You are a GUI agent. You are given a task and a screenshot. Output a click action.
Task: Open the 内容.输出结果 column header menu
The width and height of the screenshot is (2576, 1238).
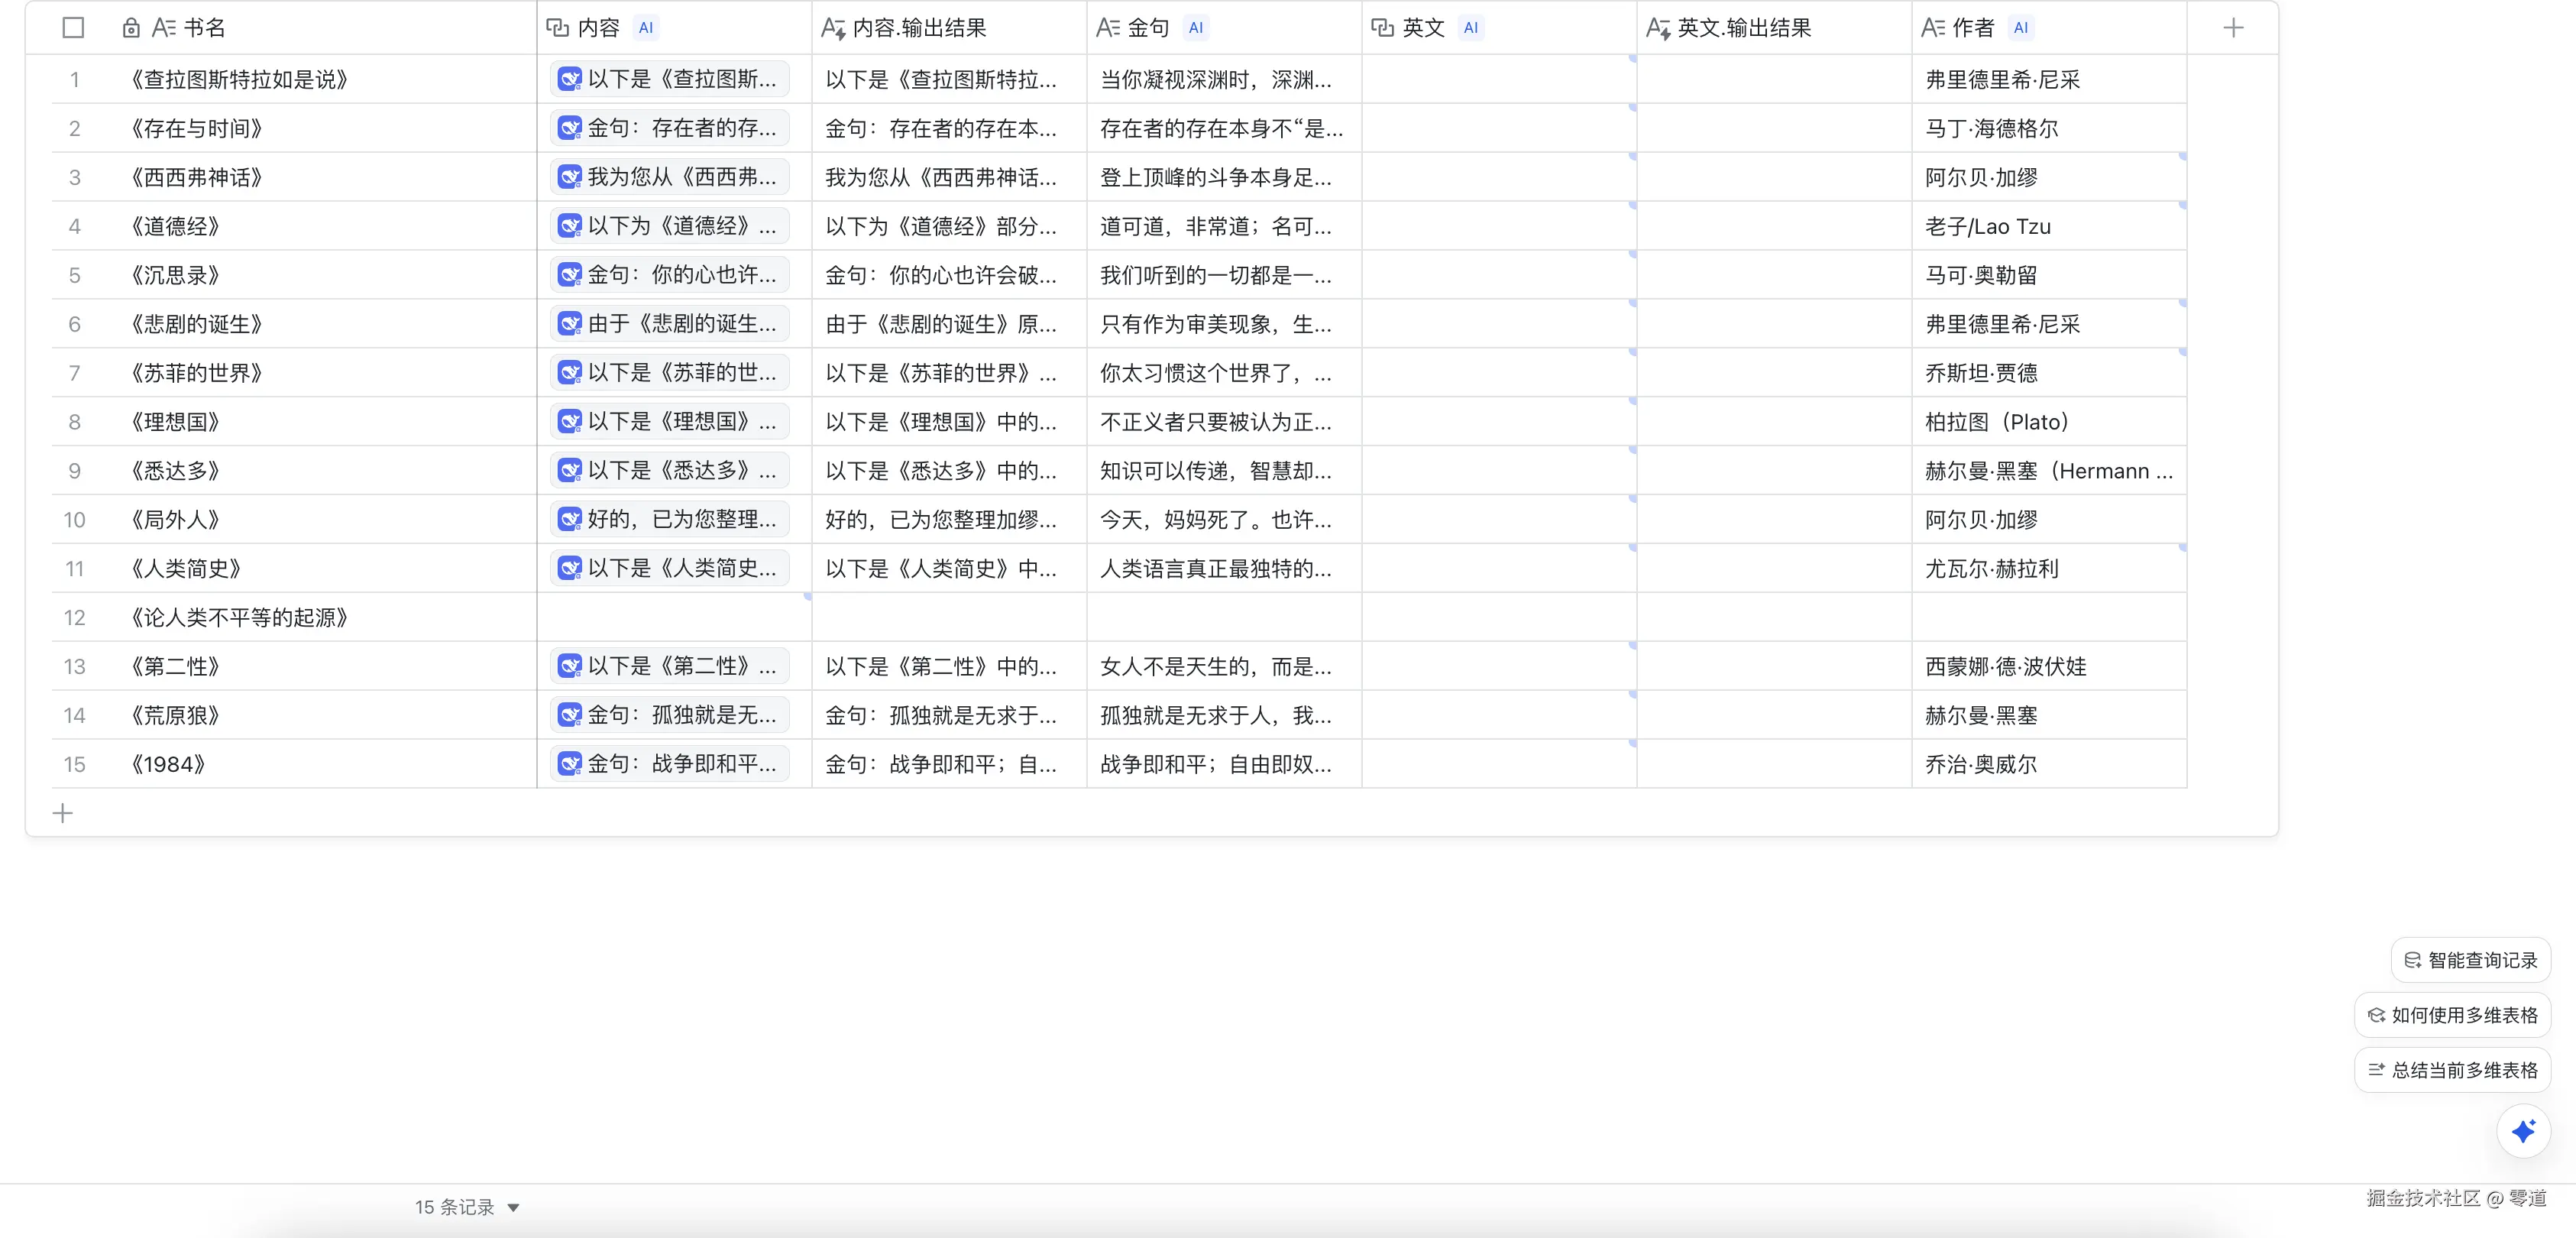tap(920, 28)
